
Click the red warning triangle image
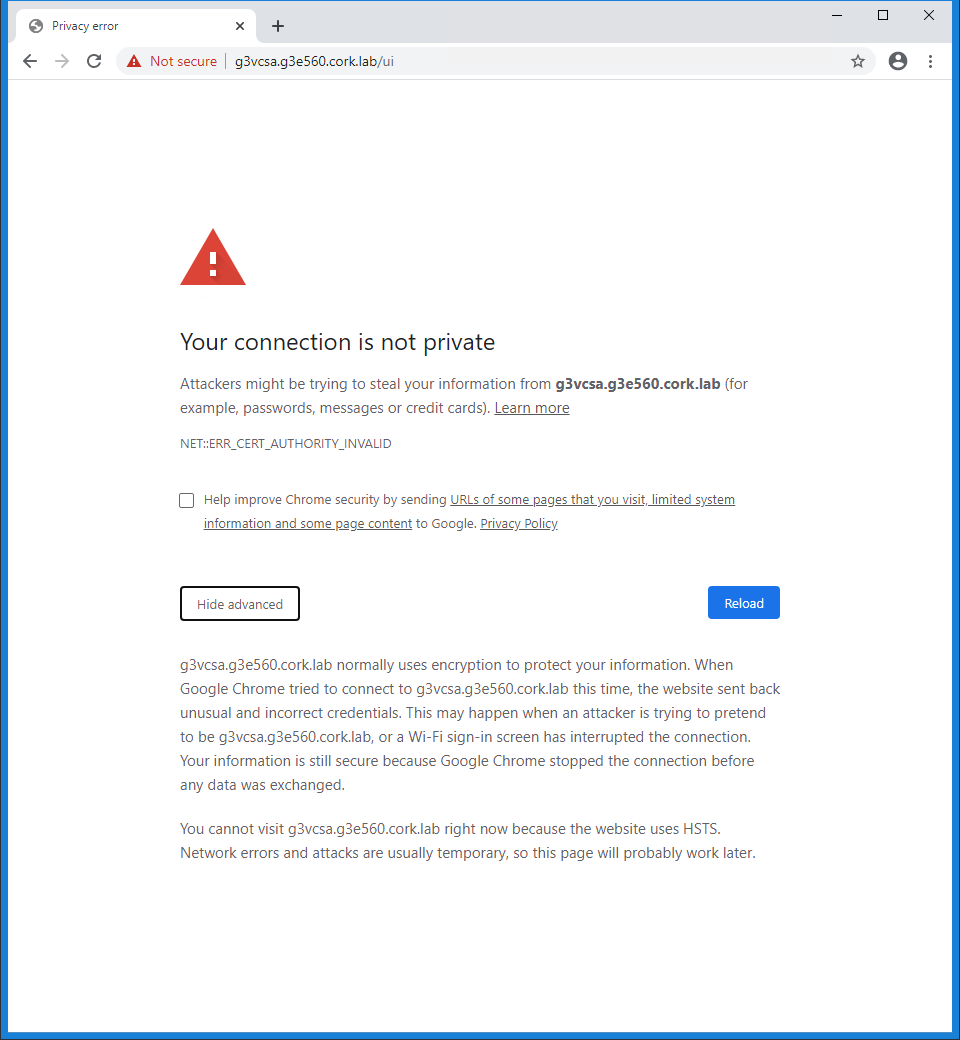(213, 258)
